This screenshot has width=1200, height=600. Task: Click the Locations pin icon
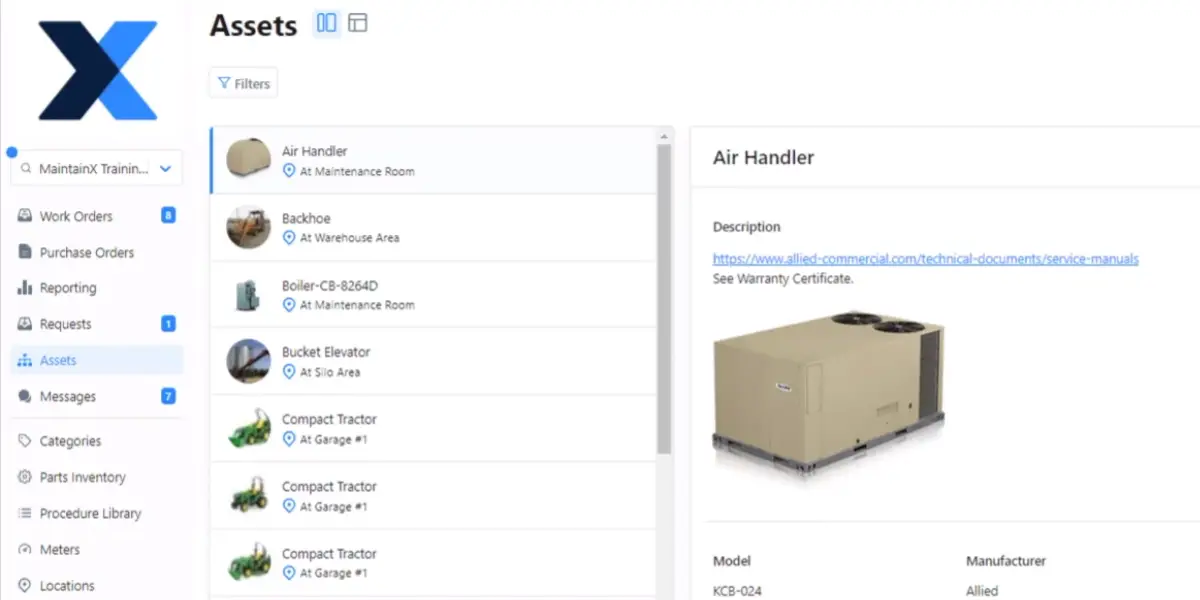[x=25, y=586]
